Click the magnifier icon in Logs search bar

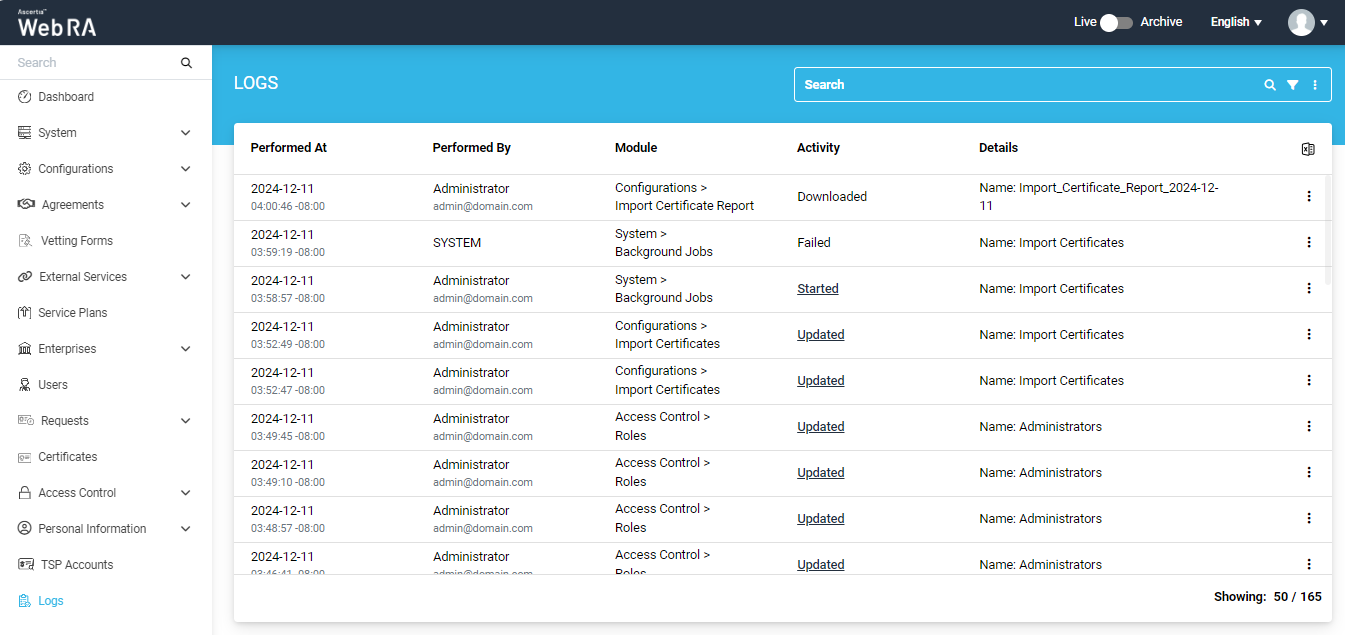1270,85
